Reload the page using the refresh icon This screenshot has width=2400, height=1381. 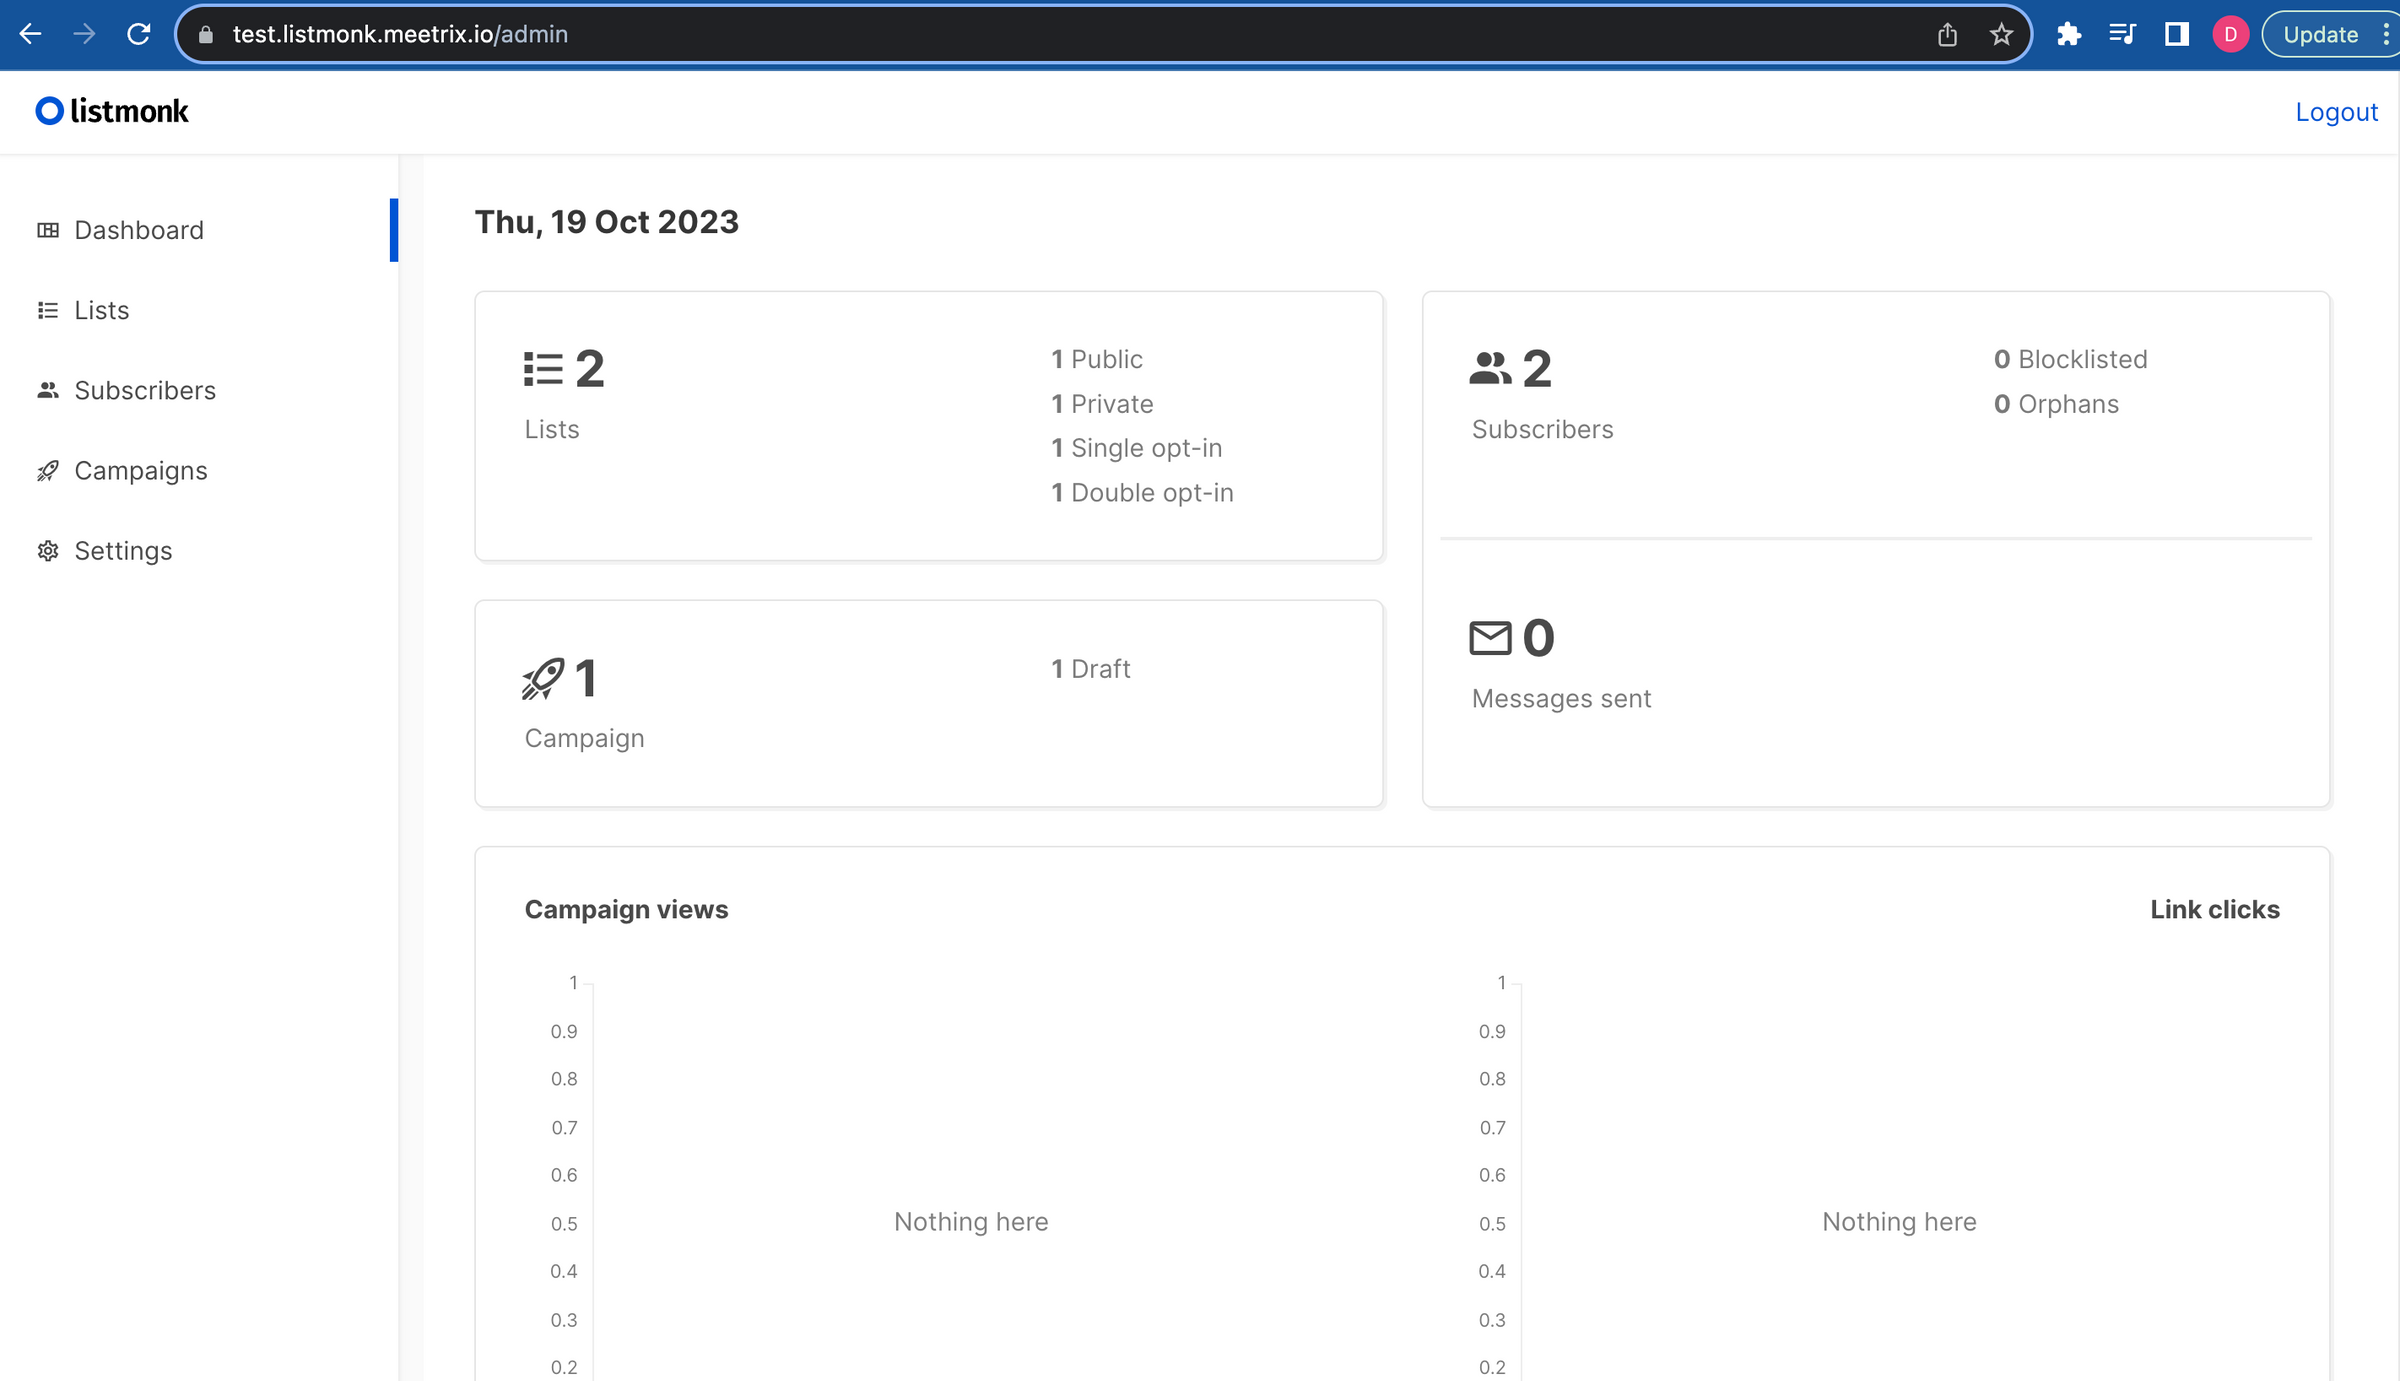point(140,33)
